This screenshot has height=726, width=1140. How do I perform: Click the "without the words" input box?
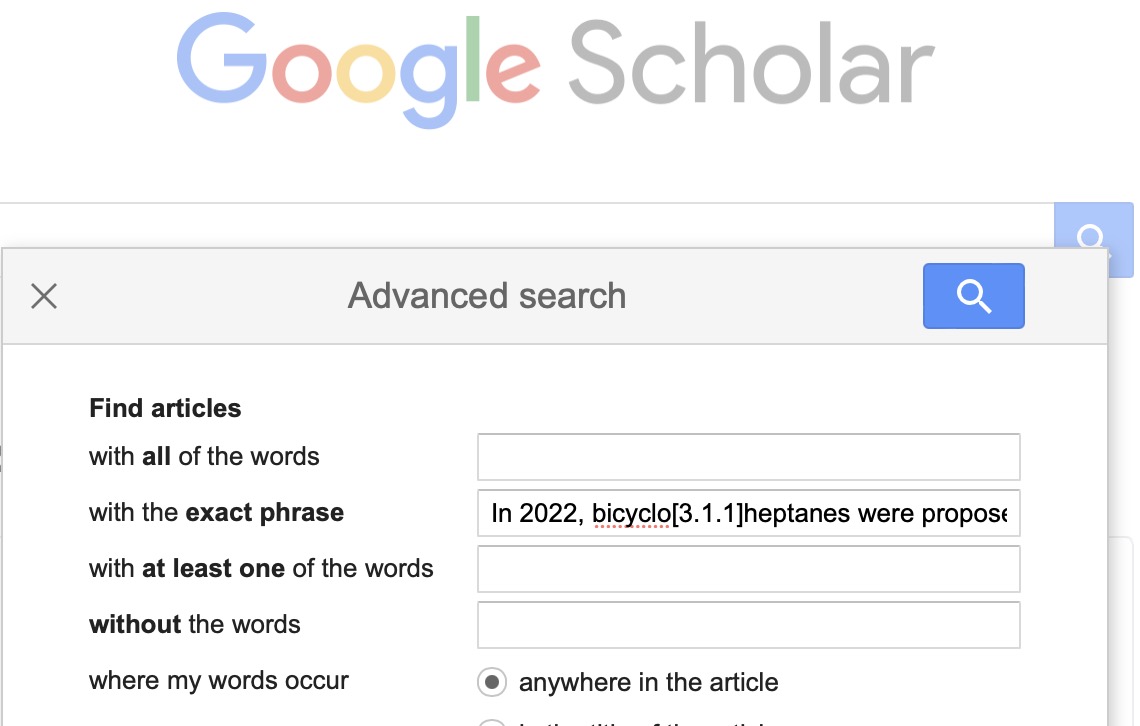pos(748,625)
